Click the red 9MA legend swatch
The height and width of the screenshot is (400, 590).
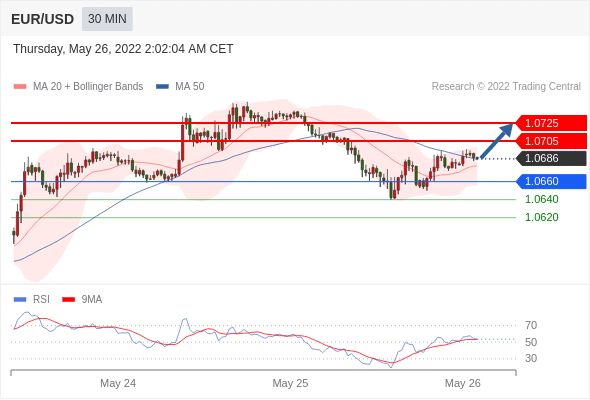coord(68,300)
